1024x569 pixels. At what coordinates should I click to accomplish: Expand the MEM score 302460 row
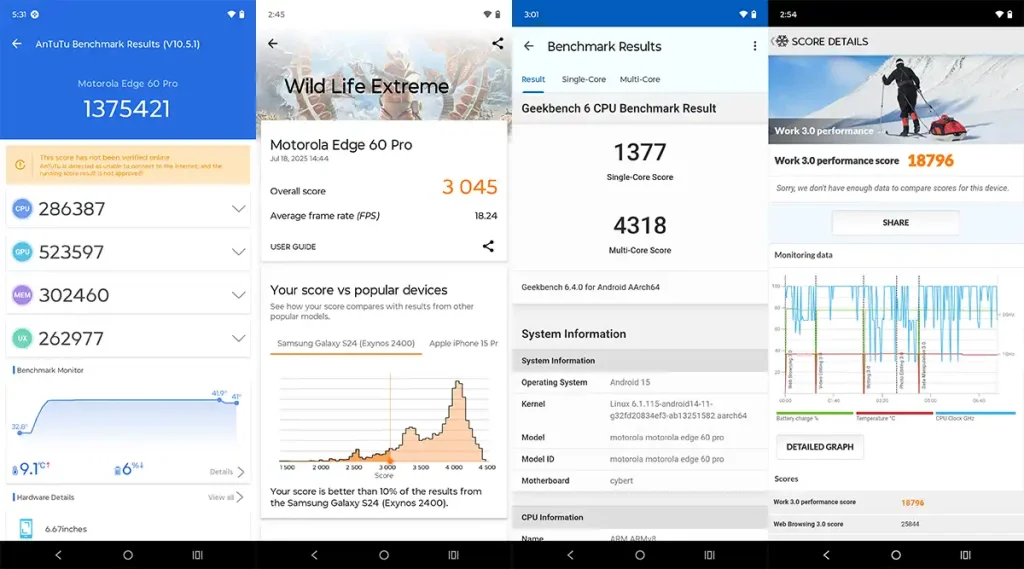tap(238, 295)
